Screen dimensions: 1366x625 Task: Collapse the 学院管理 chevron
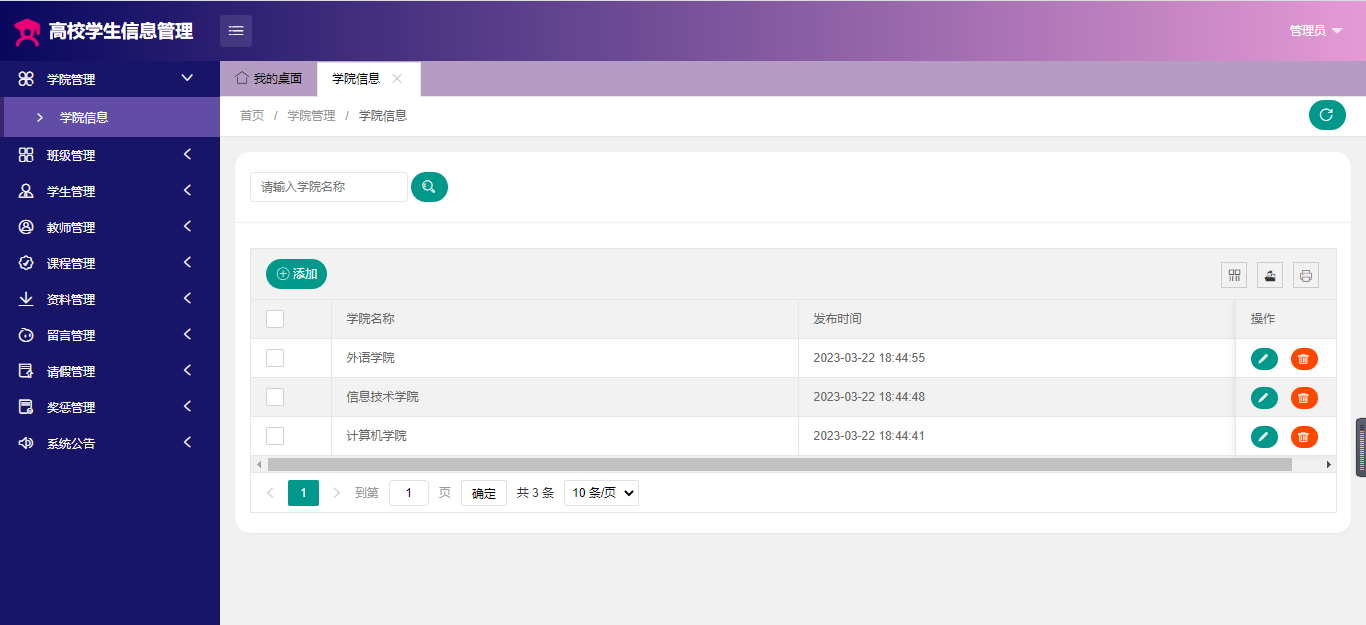point(187,78)
